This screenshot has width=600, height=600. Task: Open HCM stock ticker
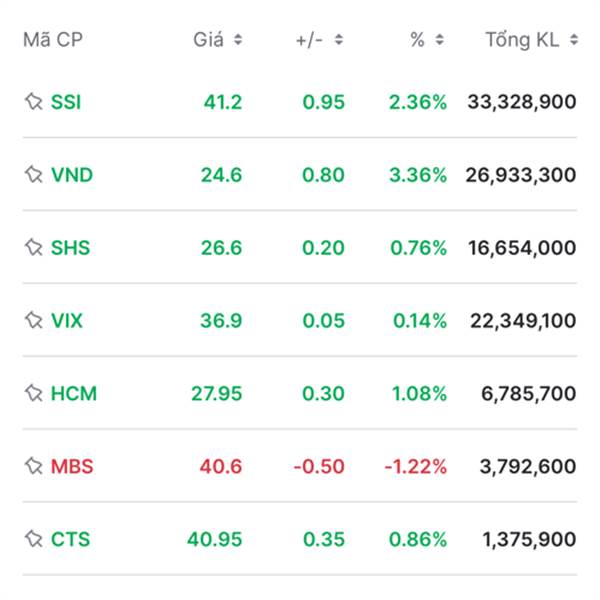[x=74, y=393]
